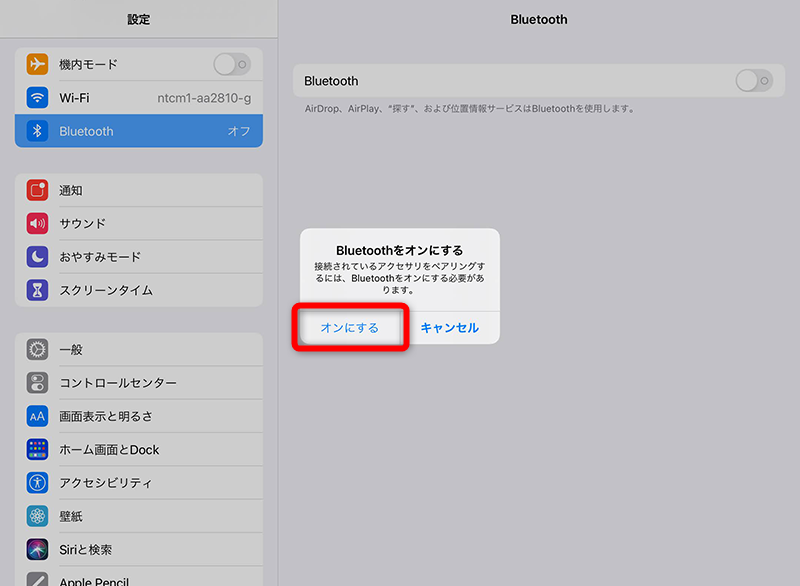Screen dimensions: 800x586
Task: Open サウンド settings
Action: [x=139, y=223]
